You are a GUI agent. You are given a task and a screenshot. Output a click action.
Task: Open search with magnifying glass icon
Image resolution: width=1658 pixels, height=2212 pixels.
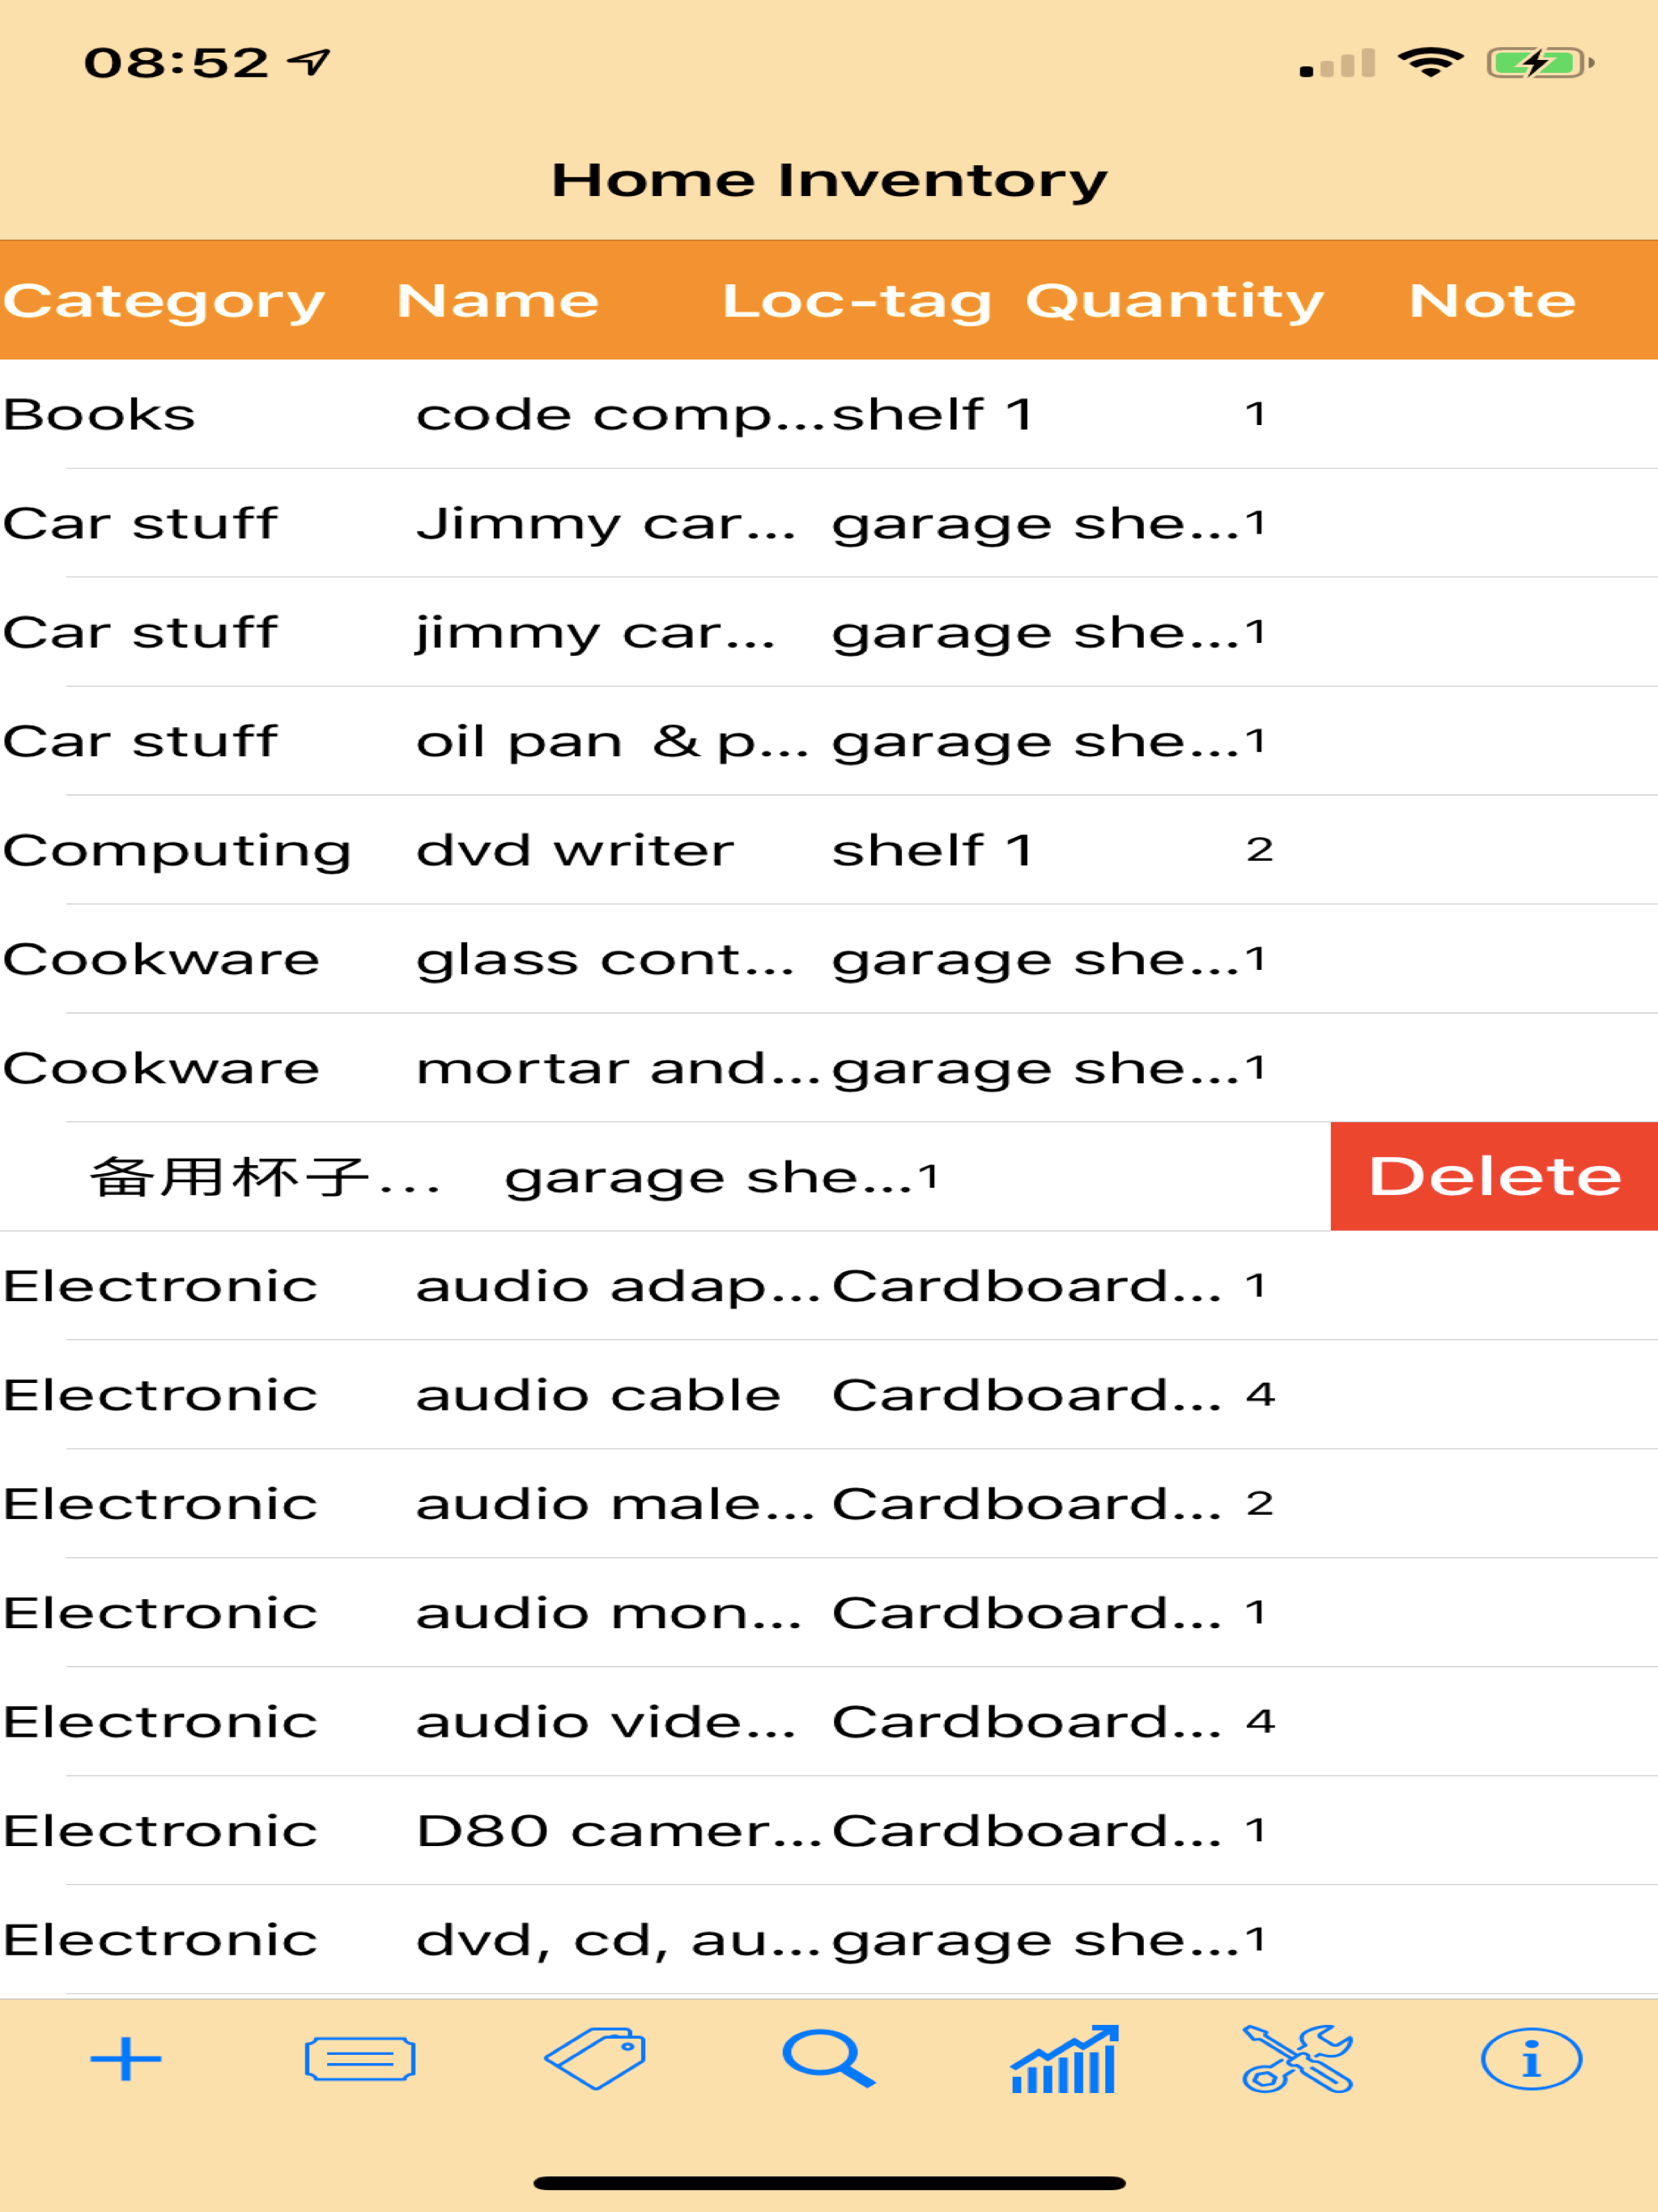[829, 2059]
